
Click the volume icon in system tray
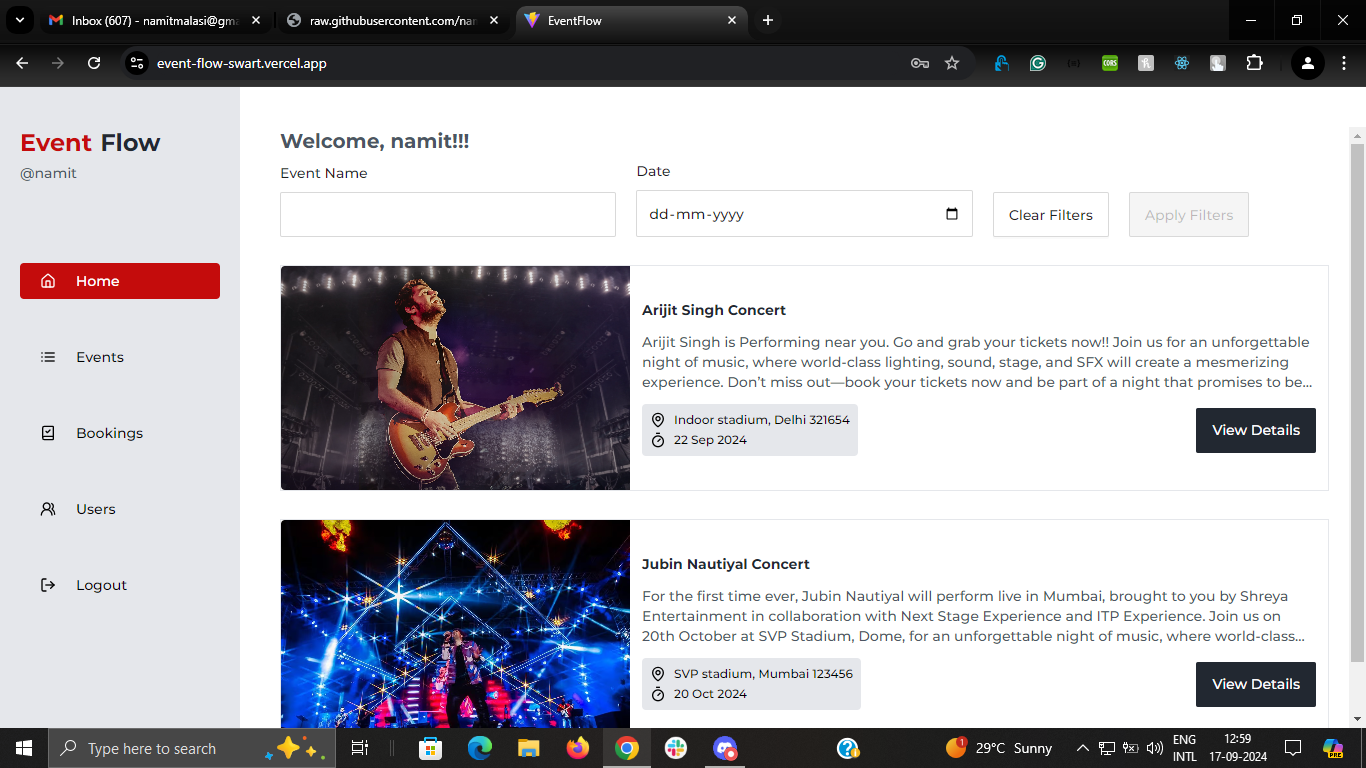[1155, 748]
